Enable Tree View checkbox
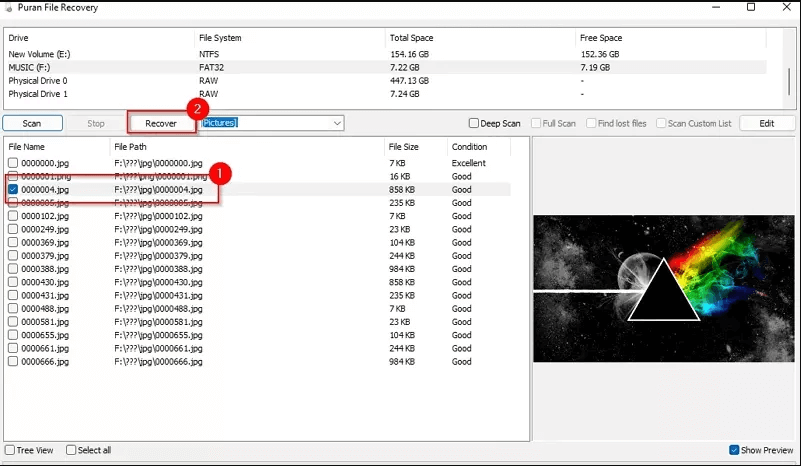 tap(10, 450)
